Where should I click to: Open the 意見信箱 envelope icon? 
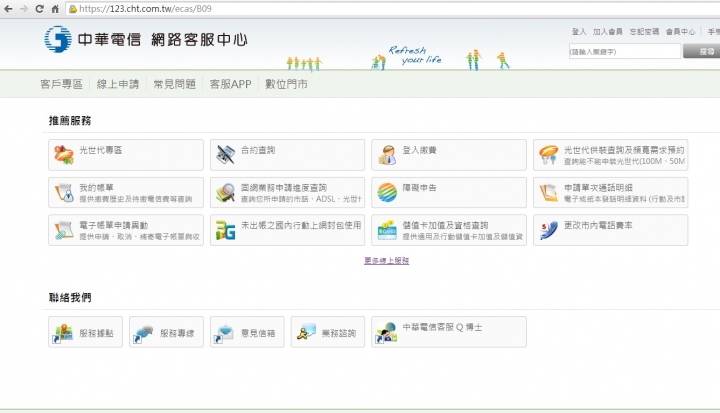pyautogui.click(x=225, y=333)
